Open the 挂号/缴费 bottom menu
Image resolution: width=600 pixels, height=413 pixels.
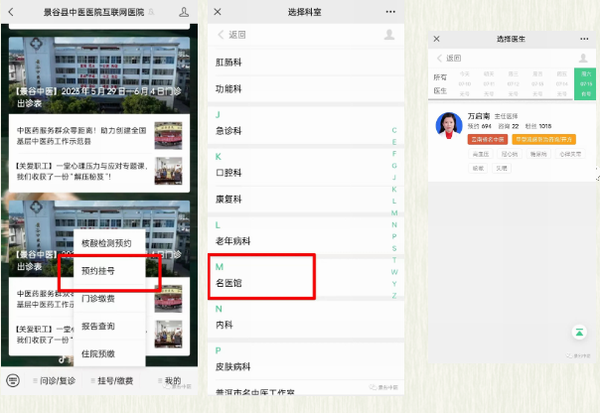(112, 381)
